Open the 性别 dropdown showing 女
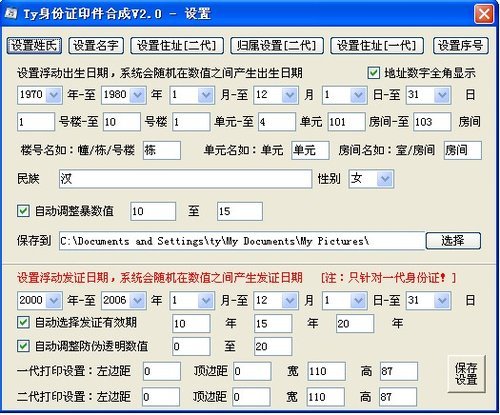The width and height of the screenshot is (500, 415). pos(385,179)
